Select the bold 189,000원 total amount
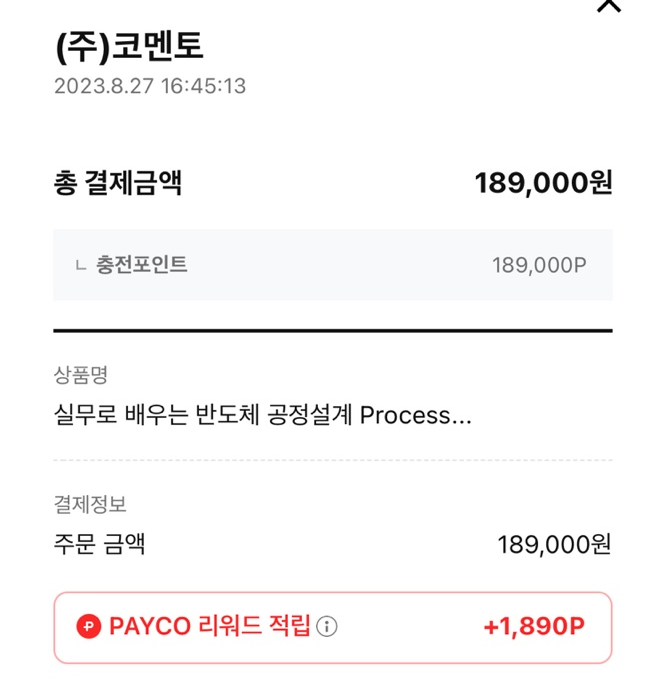The height and width of the screenshot is (690, 655). pos(543,183)
